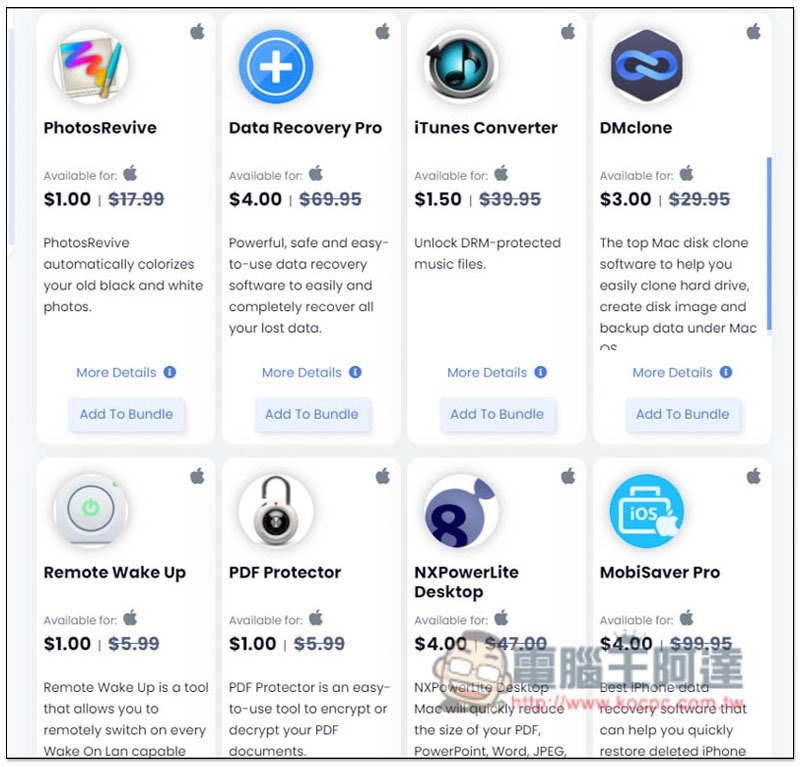Click the Data Recovery Pro plus icon

coord(276,67)
